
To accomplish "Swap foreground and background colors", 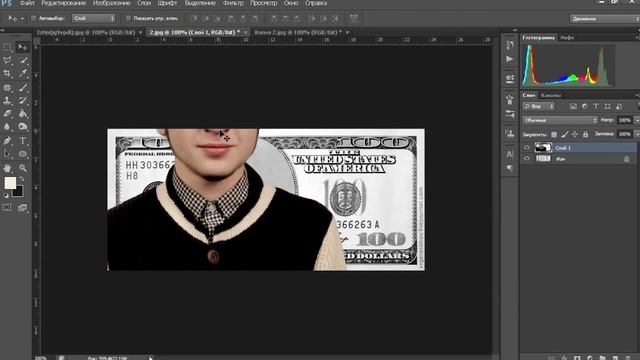I will [x=22, y=178].
